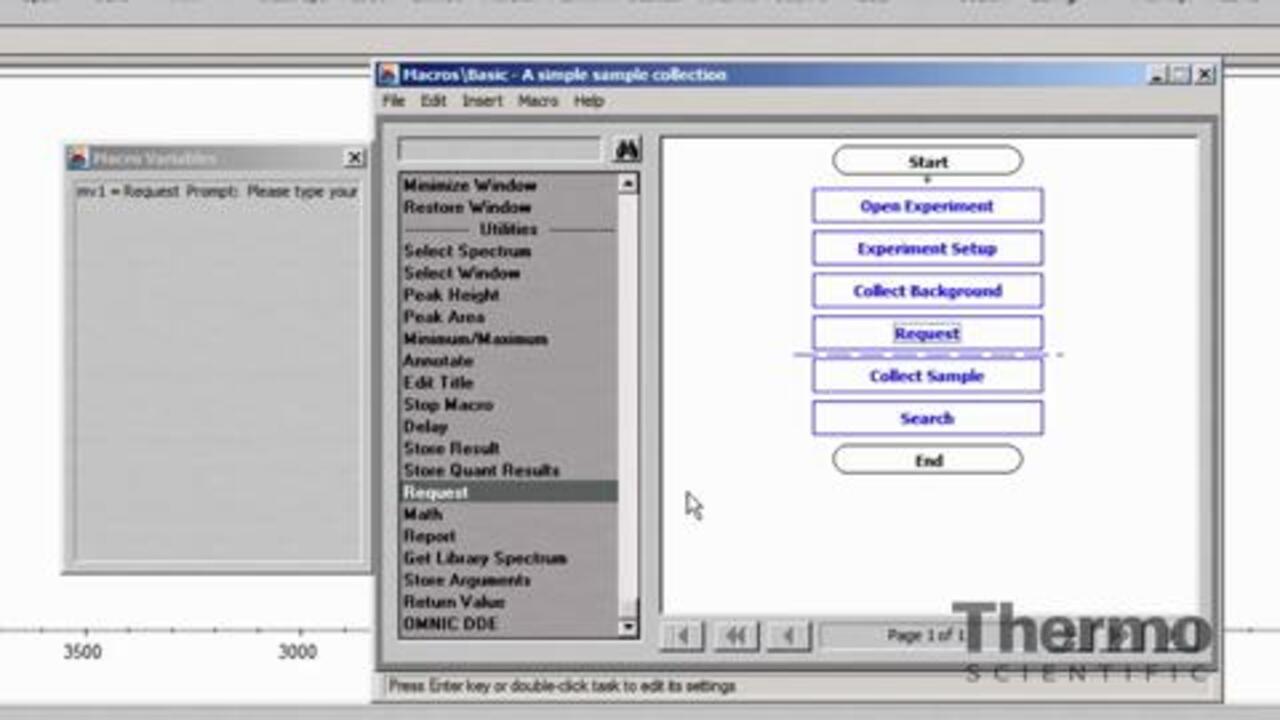Screen dimensions: 1280x720
Task: Open the Insert menu
Action: (x=482, y=101)
